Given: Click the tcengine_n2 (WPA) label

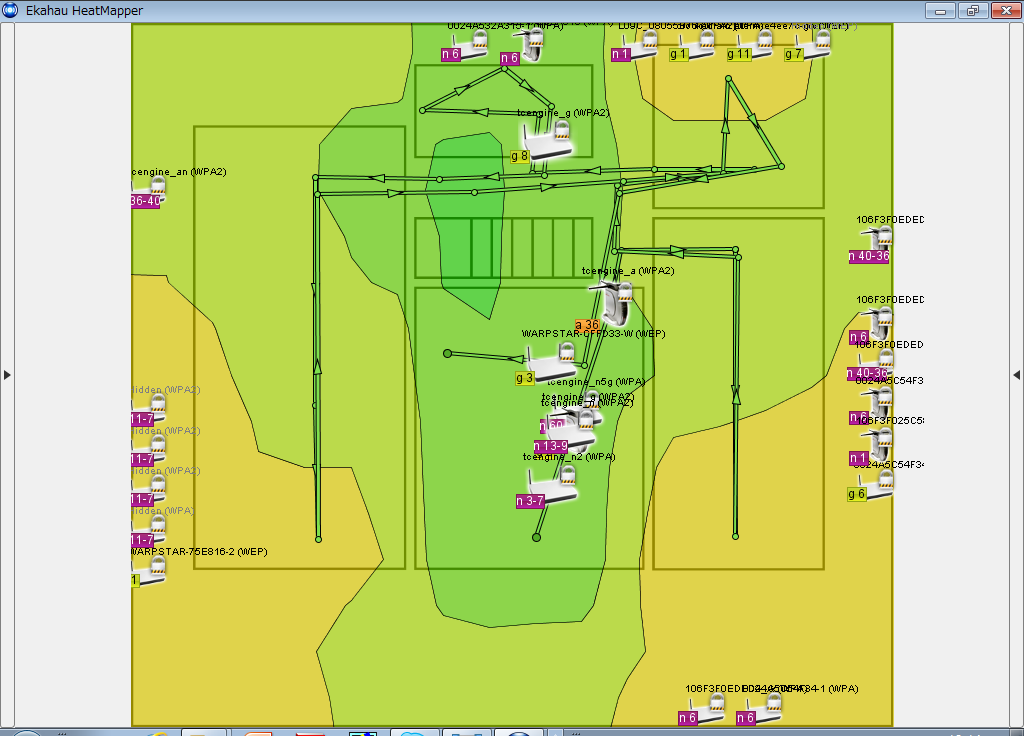Looking at the screenshot, I should (x=569, y=456).
